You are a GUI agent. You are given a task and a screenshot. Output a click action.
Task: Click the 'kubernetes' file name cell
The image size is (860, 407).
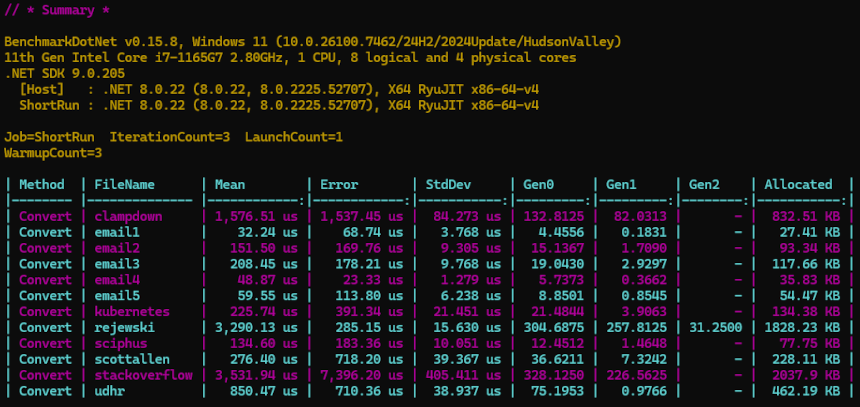[132, 312]
